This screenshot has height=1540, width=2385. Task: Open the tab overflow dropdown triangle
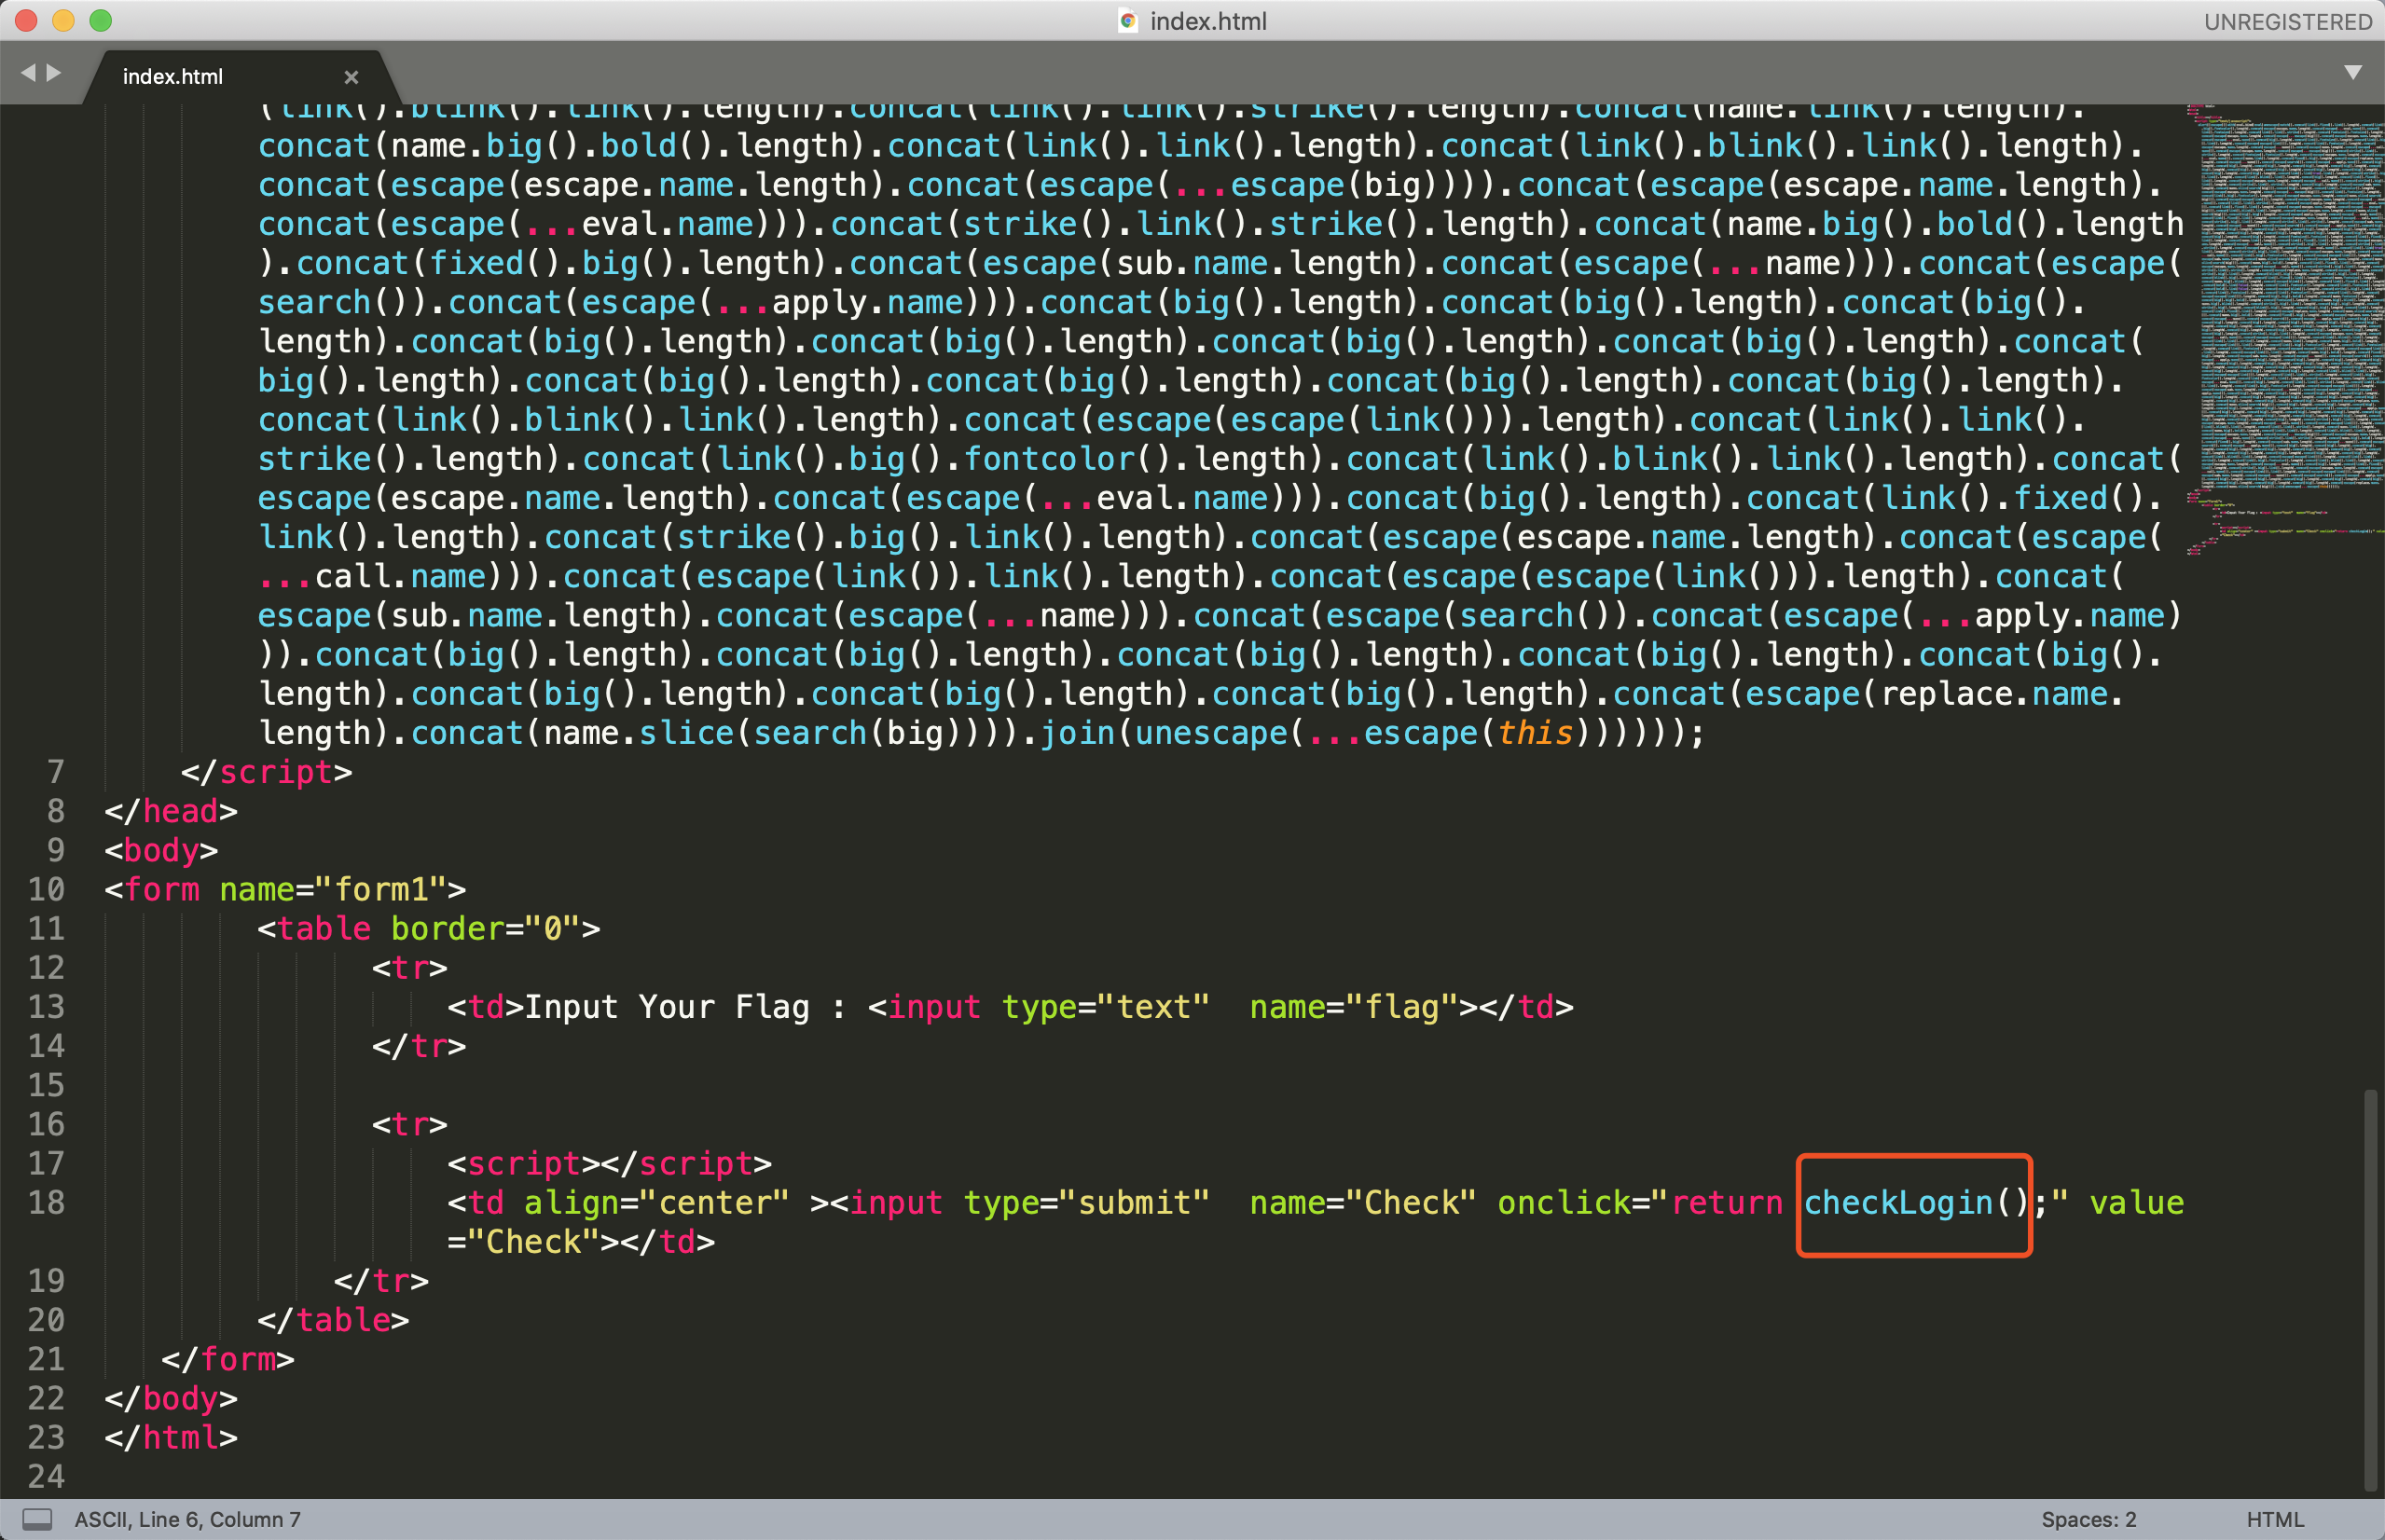pos(2355,72)
